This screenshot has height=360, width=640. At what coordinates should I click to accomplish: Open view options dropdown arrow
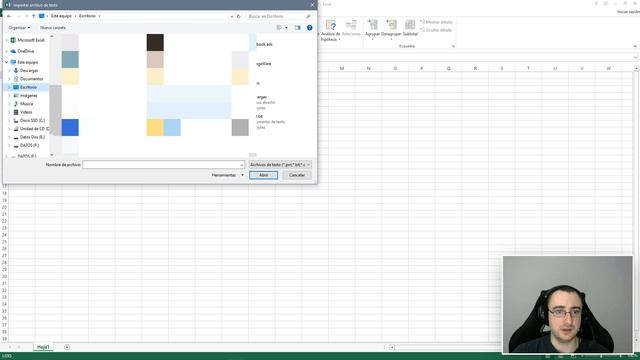coord(286,28)
